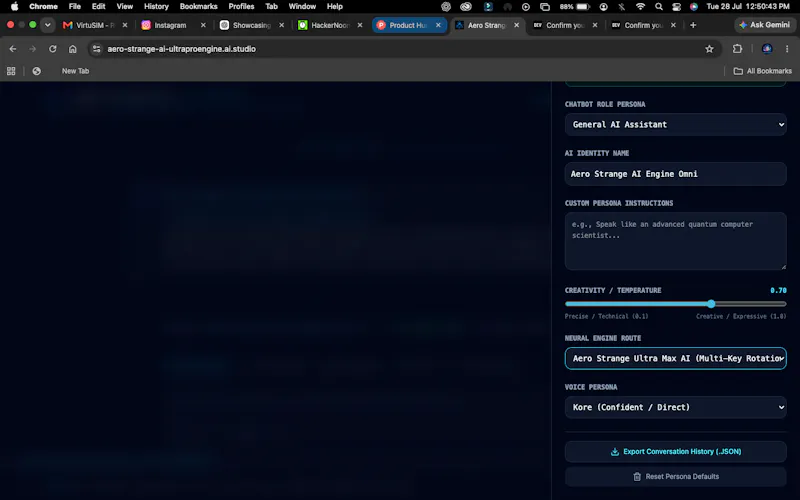Close the HackerNoon tab

(360, 25)
